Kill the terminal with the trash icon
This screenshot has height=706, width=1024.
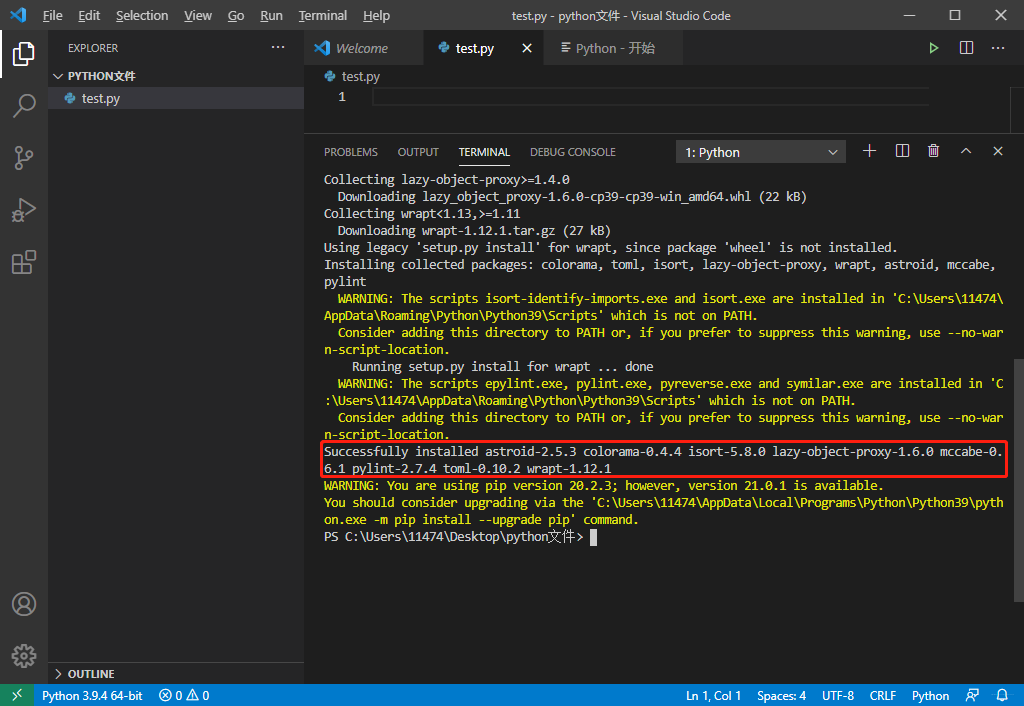click(933, 150)
